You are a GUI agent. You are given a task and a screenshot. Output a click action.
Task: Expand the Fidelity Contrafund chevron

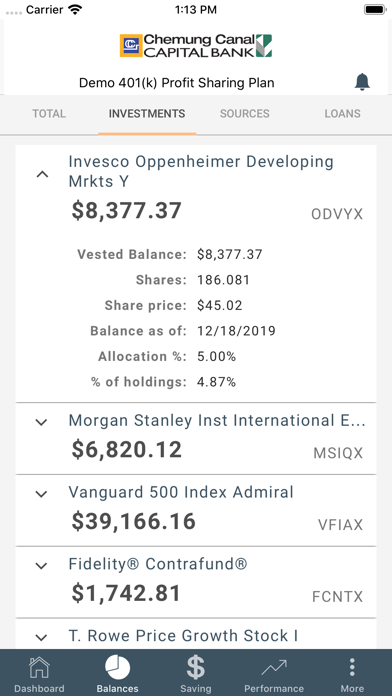tap(41, 566)
